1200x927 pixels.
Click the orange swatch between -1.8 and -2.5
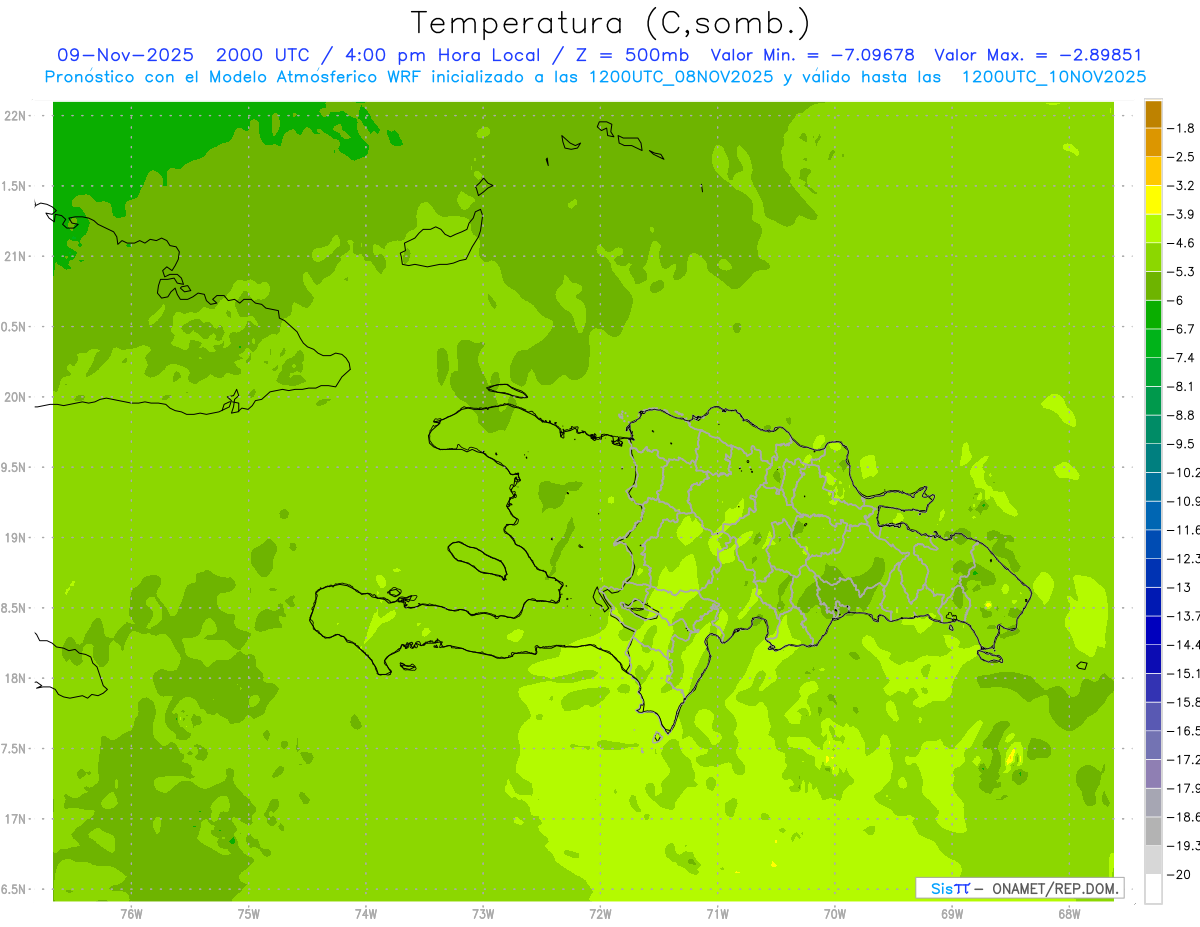(1153, 143)
